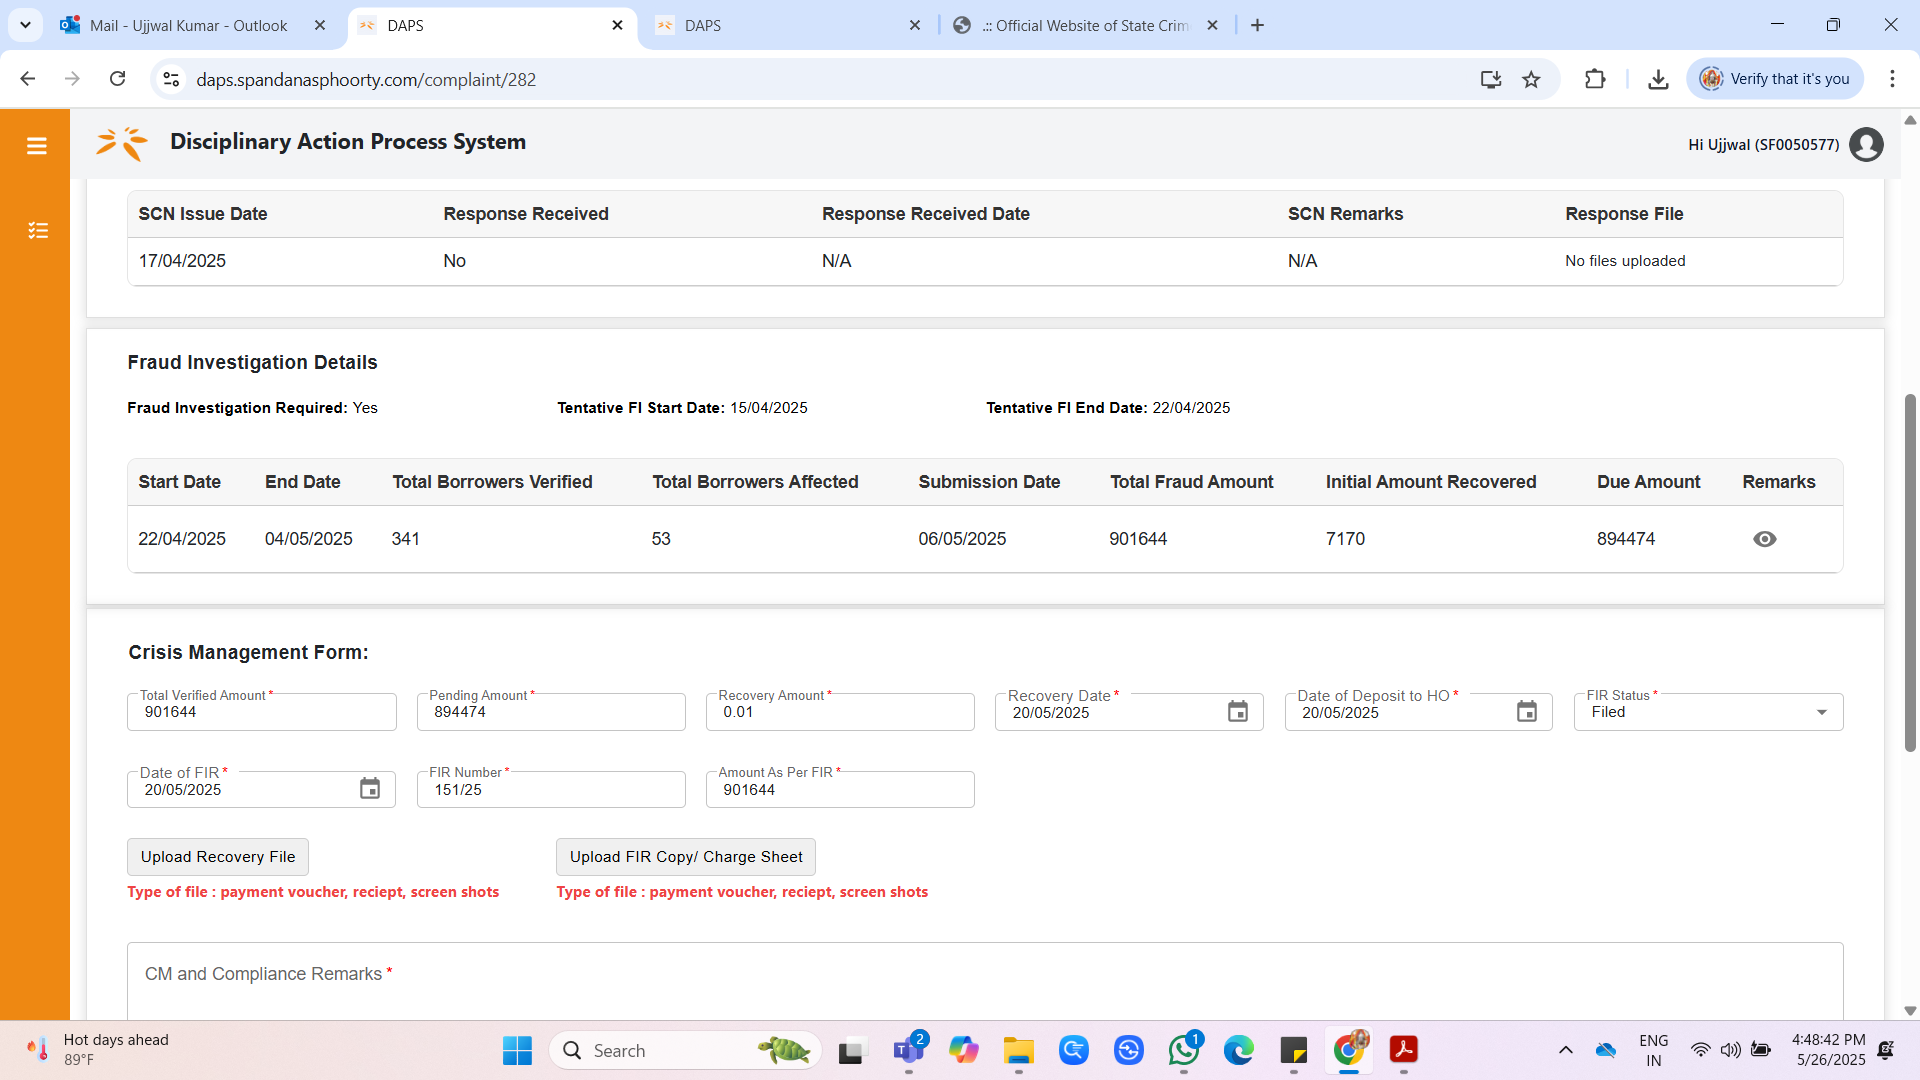
Task: Show hidden system tray icons chevron
Action: [x=1566, y=1050]
